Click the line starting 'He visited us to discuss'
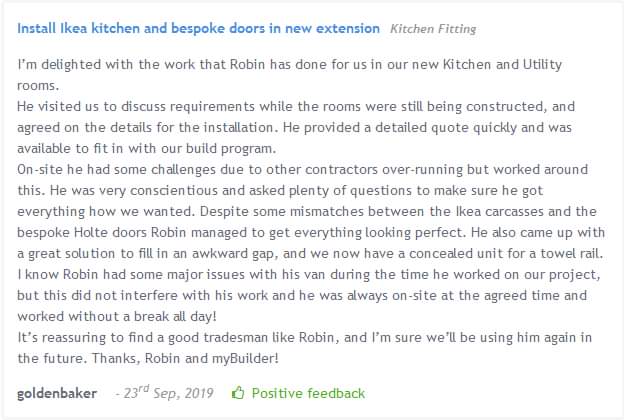This screenshot has width=624, height=420. pos(296,107)
